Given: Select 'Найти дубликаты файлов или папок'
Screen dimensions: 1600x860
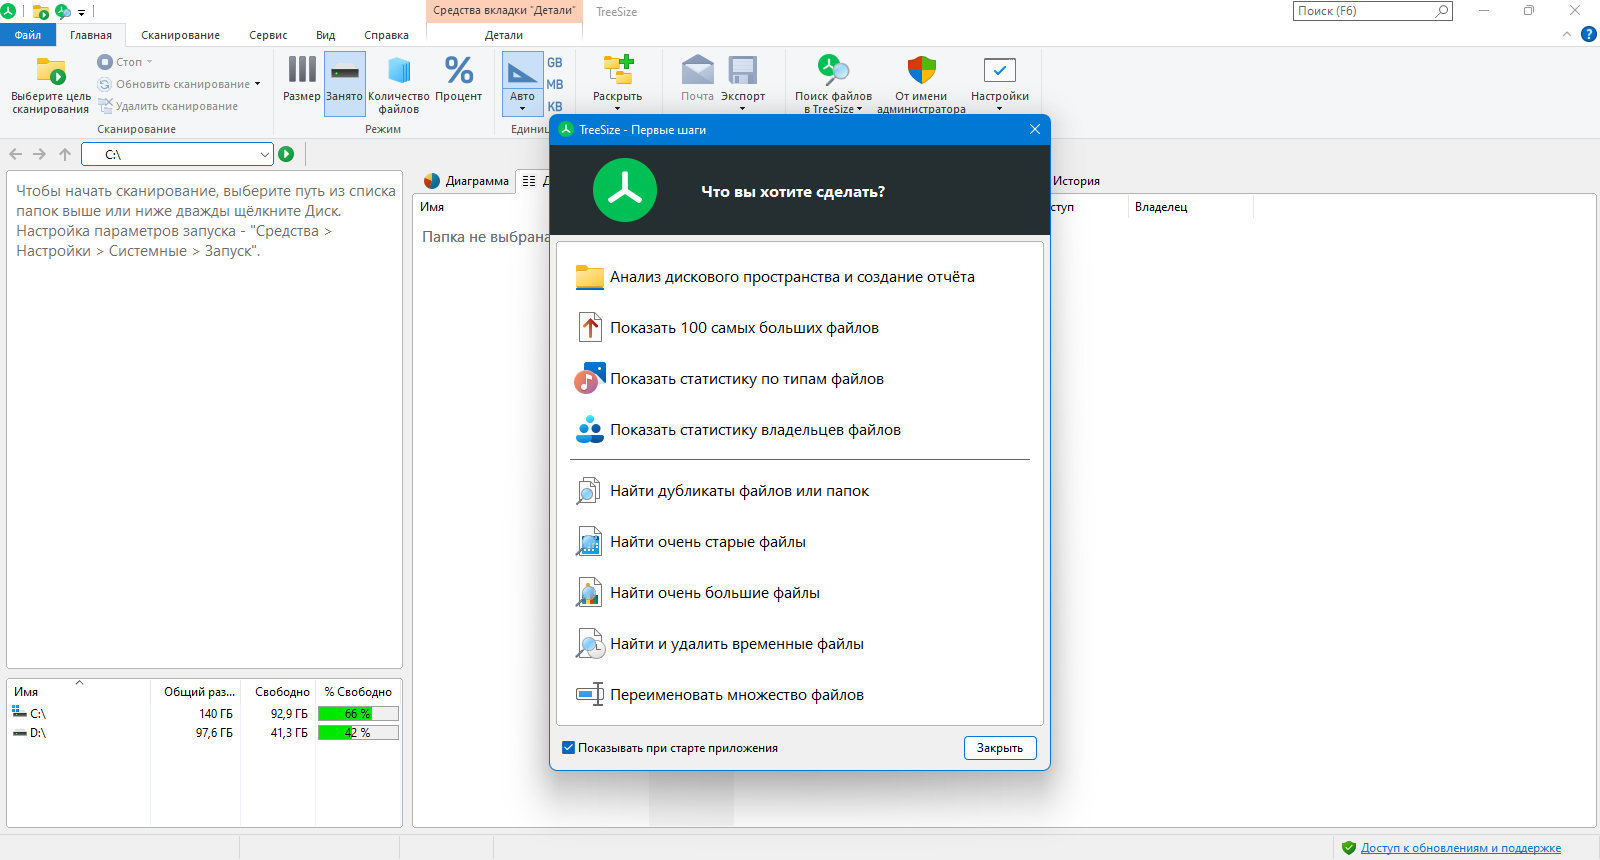Looking at the screenshot, I should coord(739,491).
